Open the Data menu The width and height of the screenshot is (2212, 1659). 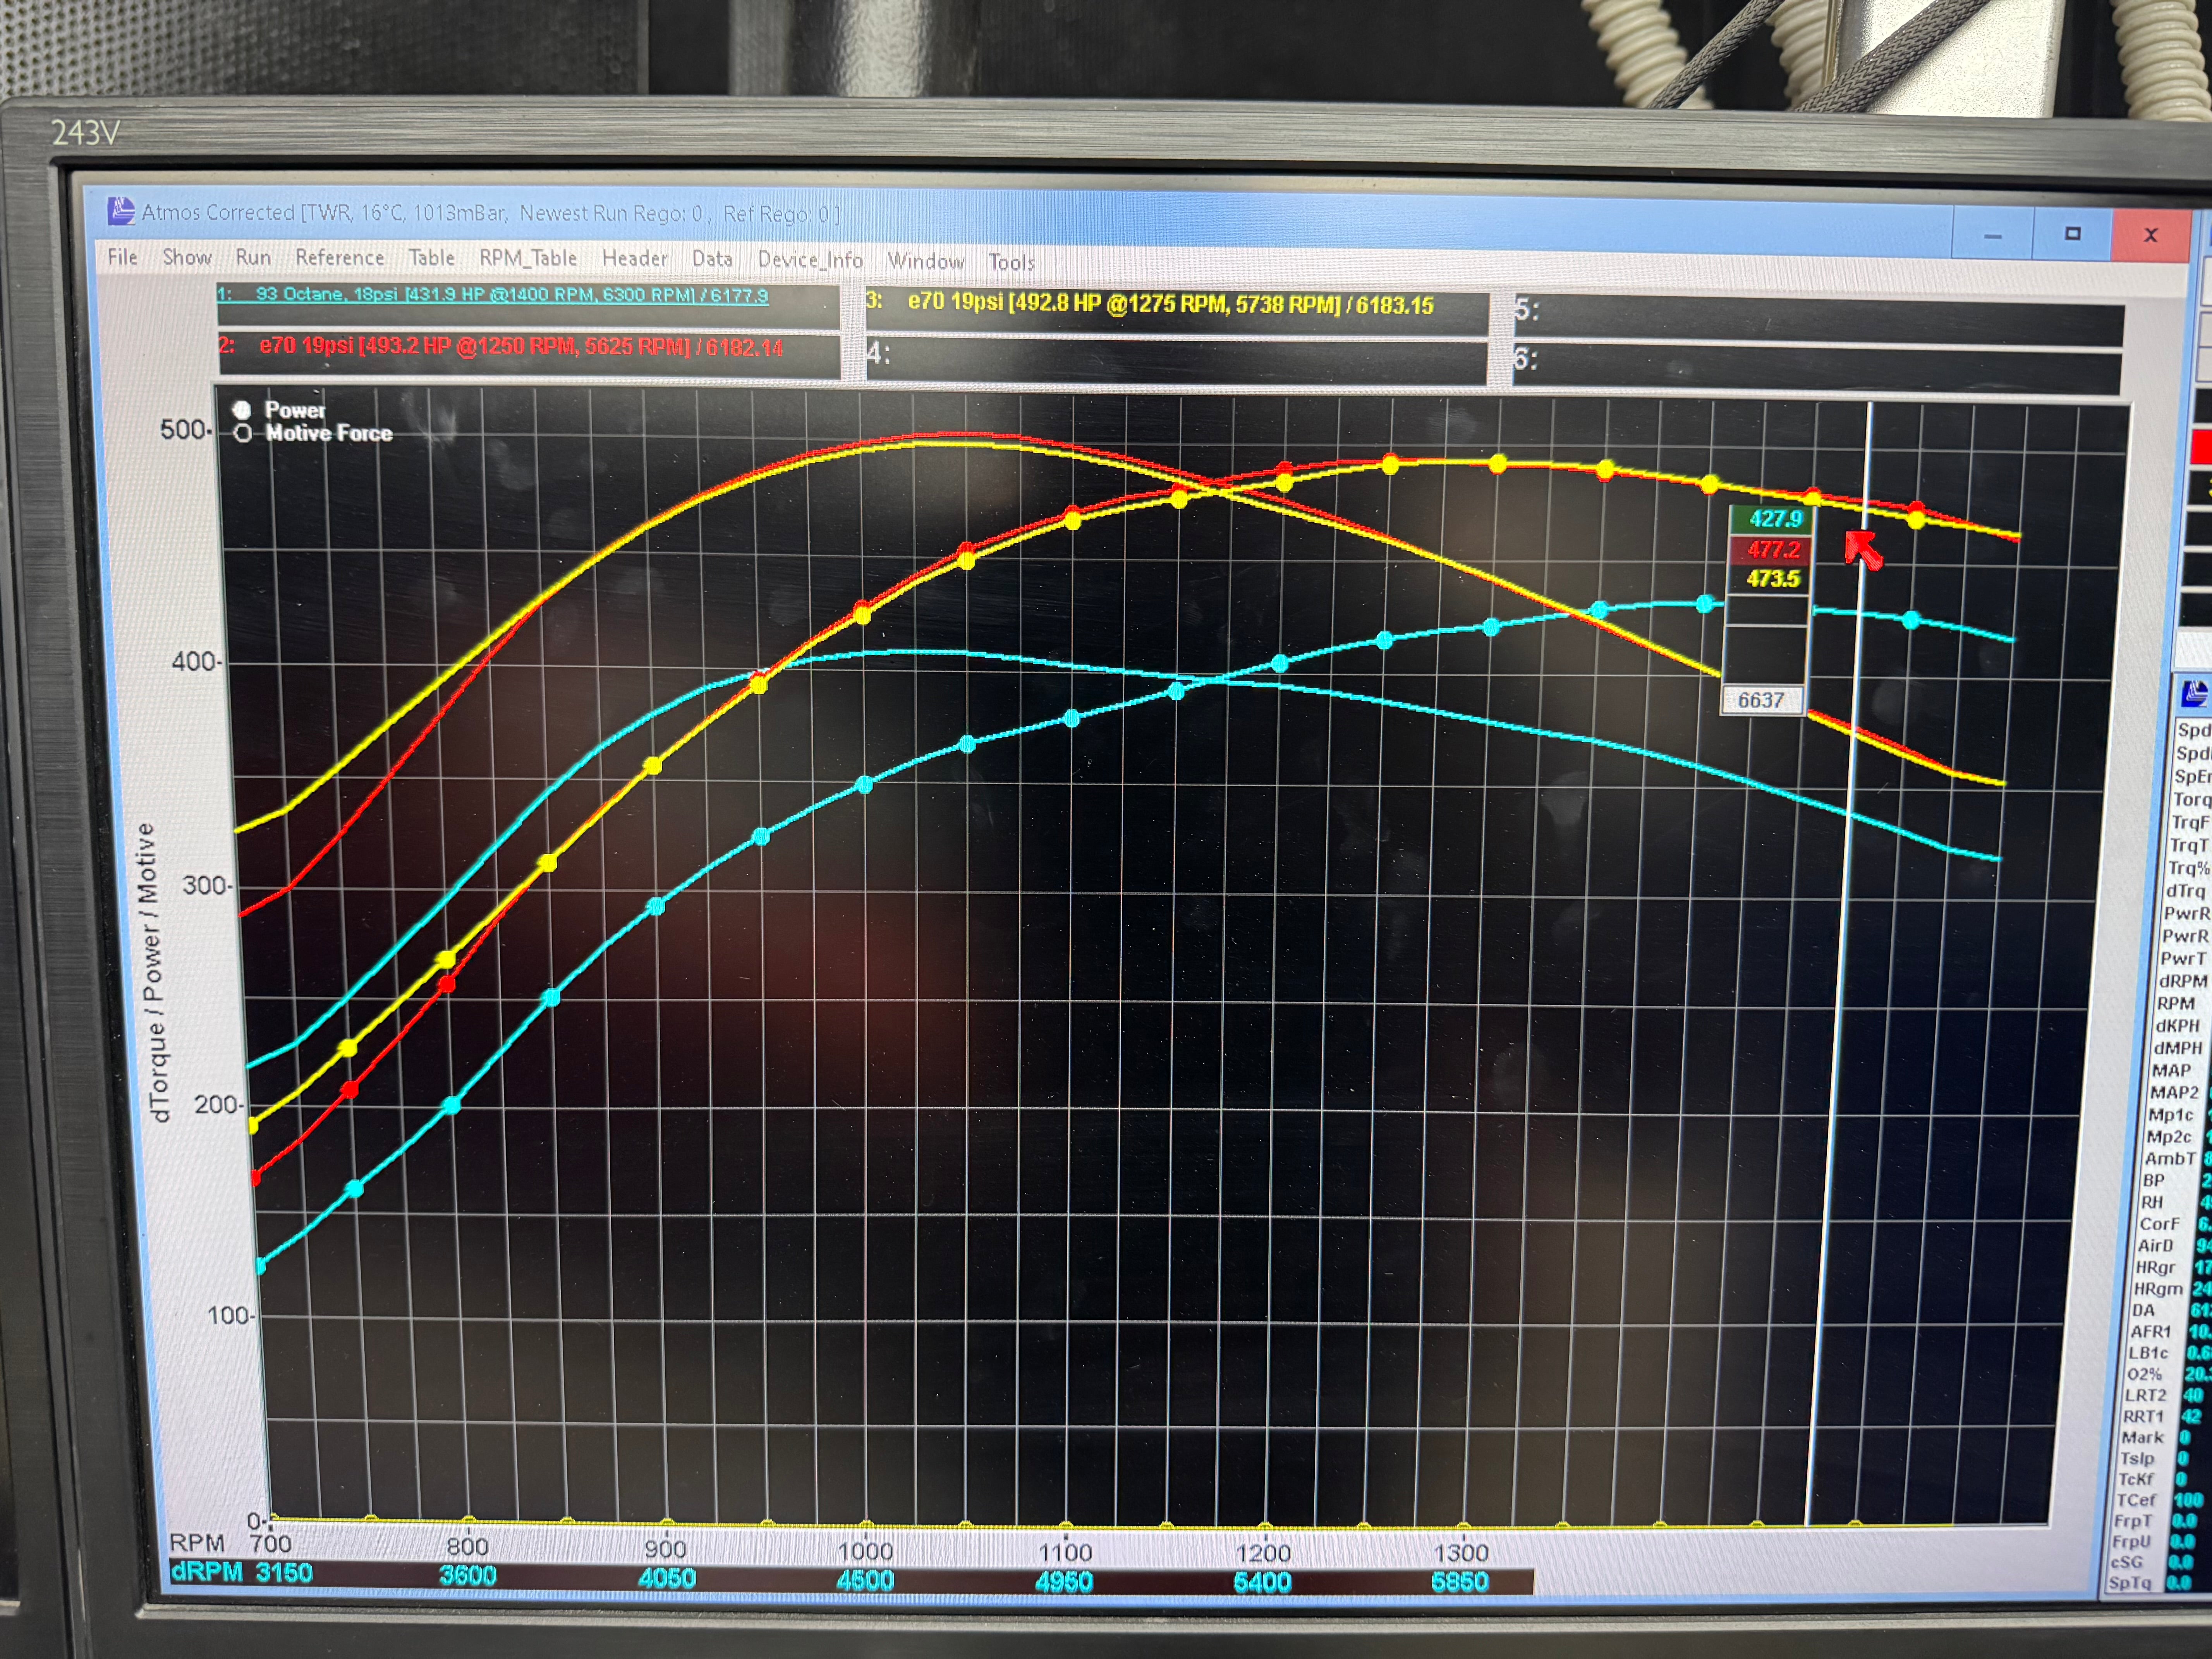[712, 259]
